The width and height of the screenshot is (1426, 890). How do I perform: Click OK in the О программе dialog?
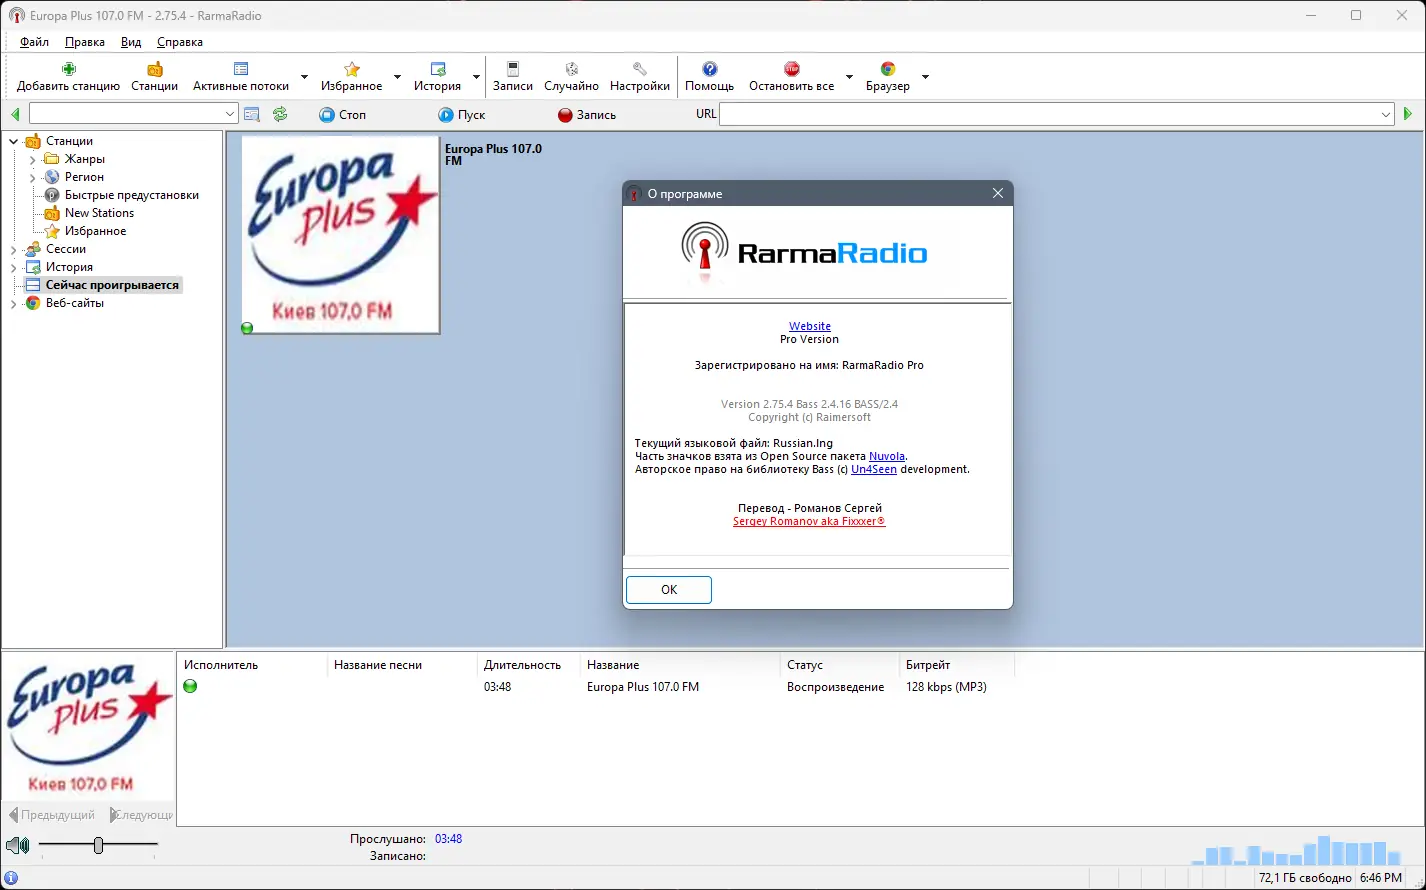669,590
